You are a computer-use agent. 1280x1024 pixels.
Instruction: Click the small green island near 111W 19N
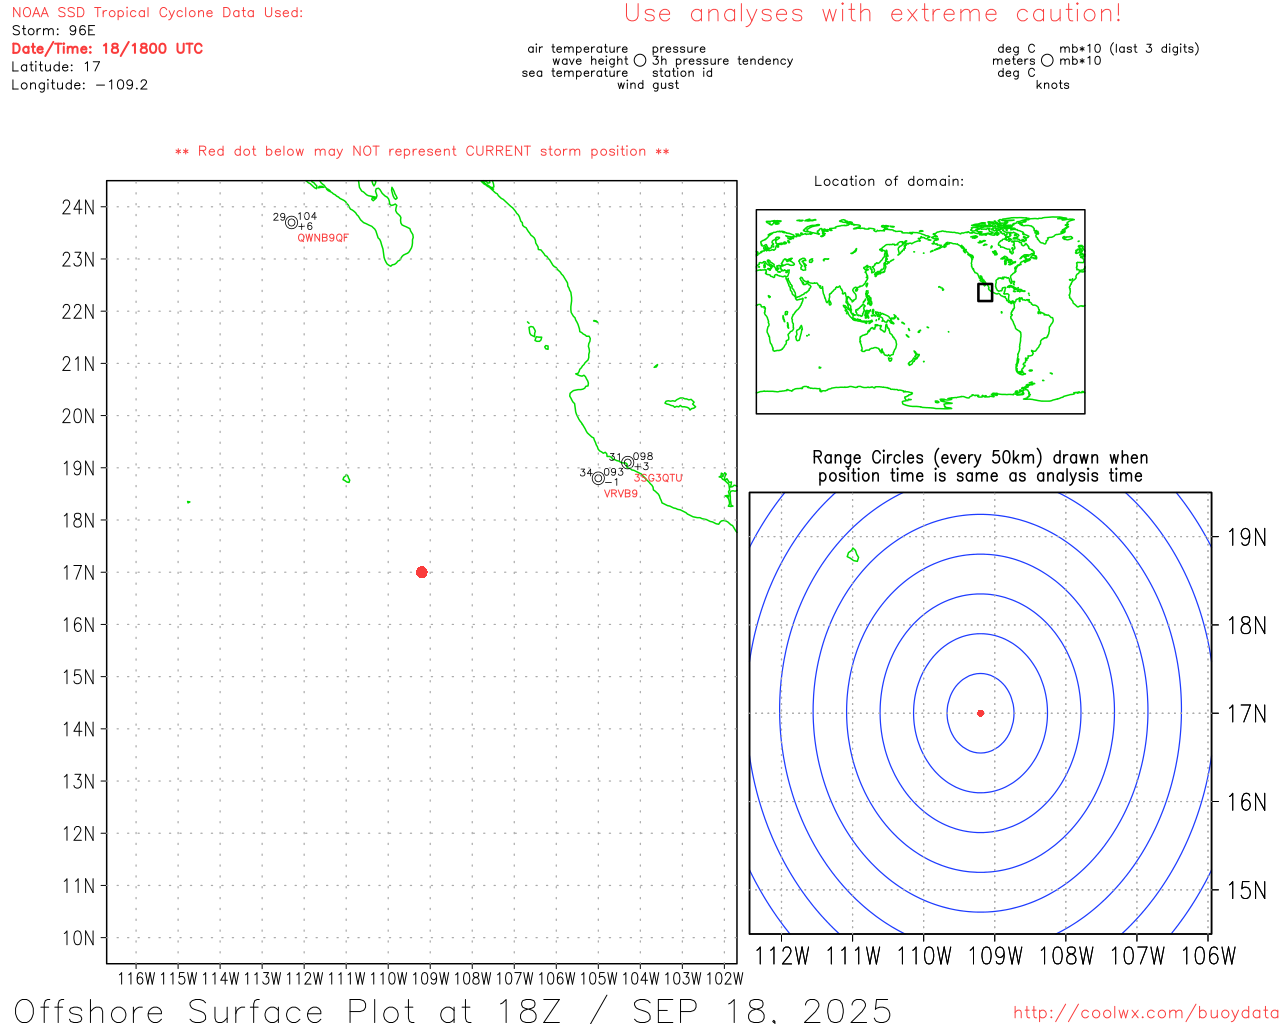tap(346, 479)
